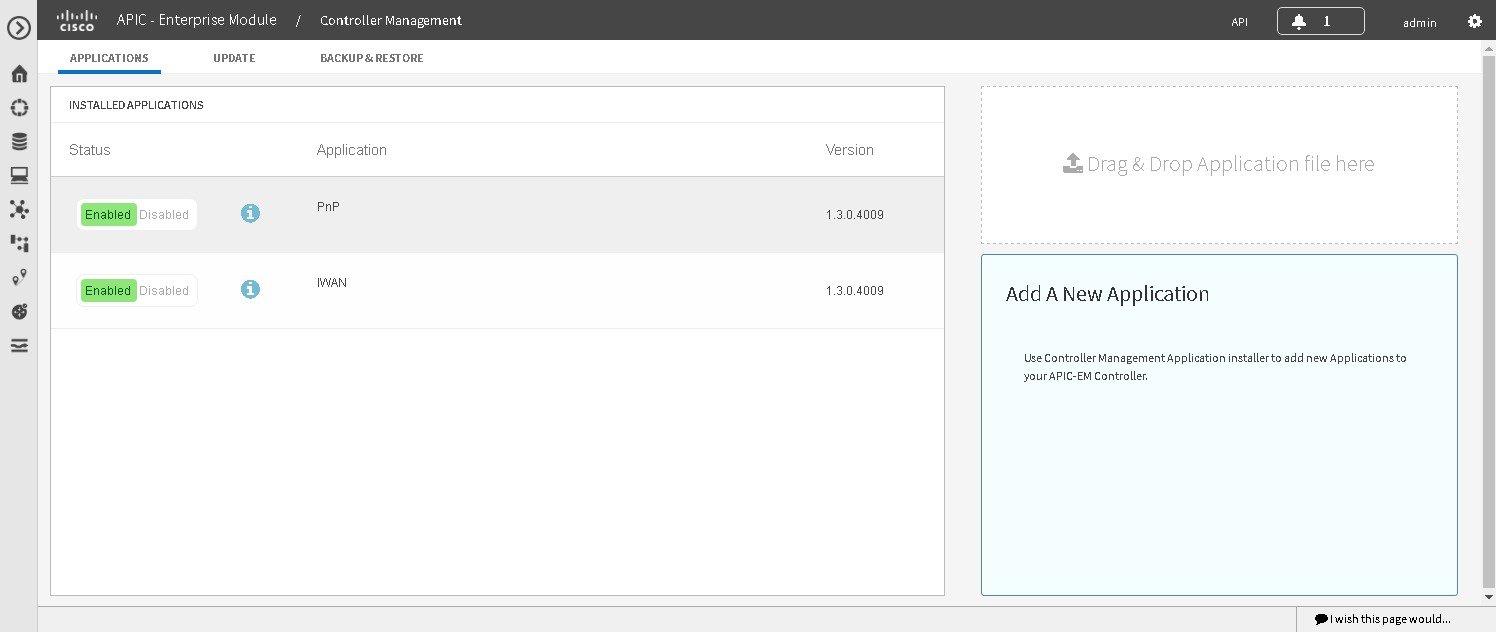Open the Home page from the sidebar

click(x=18, y=74)
